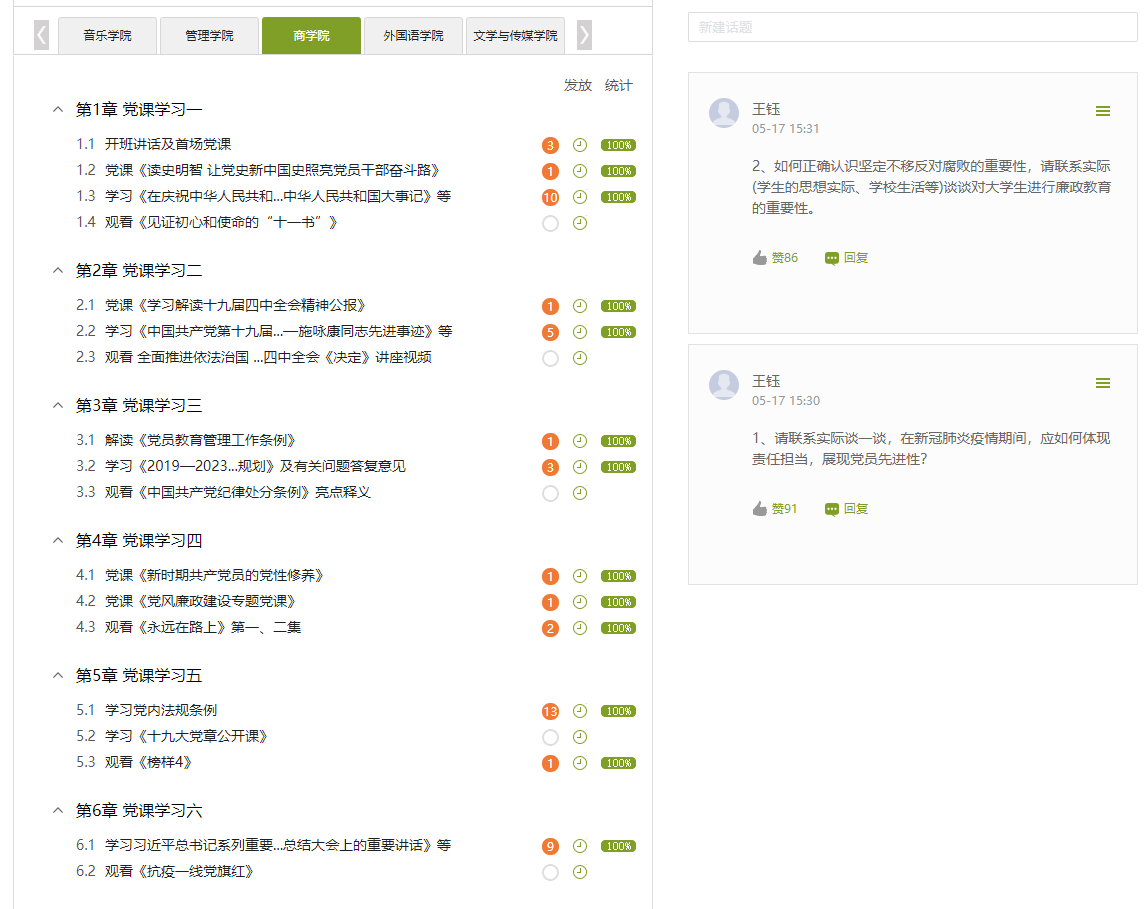Click the 100% progress bar for lesson 3.1
This screenshot has width=1146, height=909.
618,441
